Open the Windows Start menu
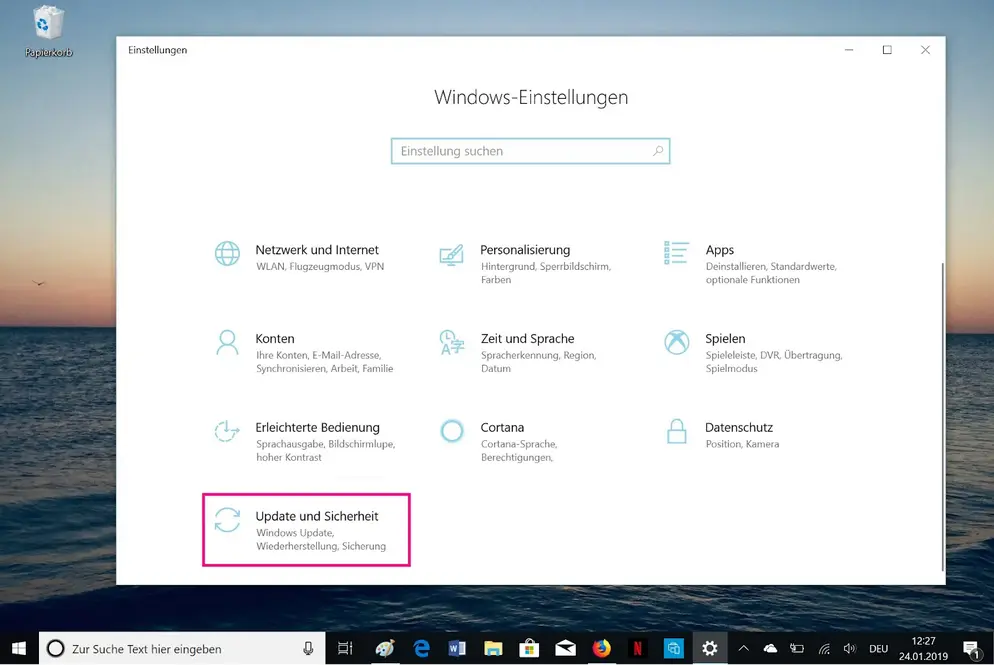 coord(18,649)
